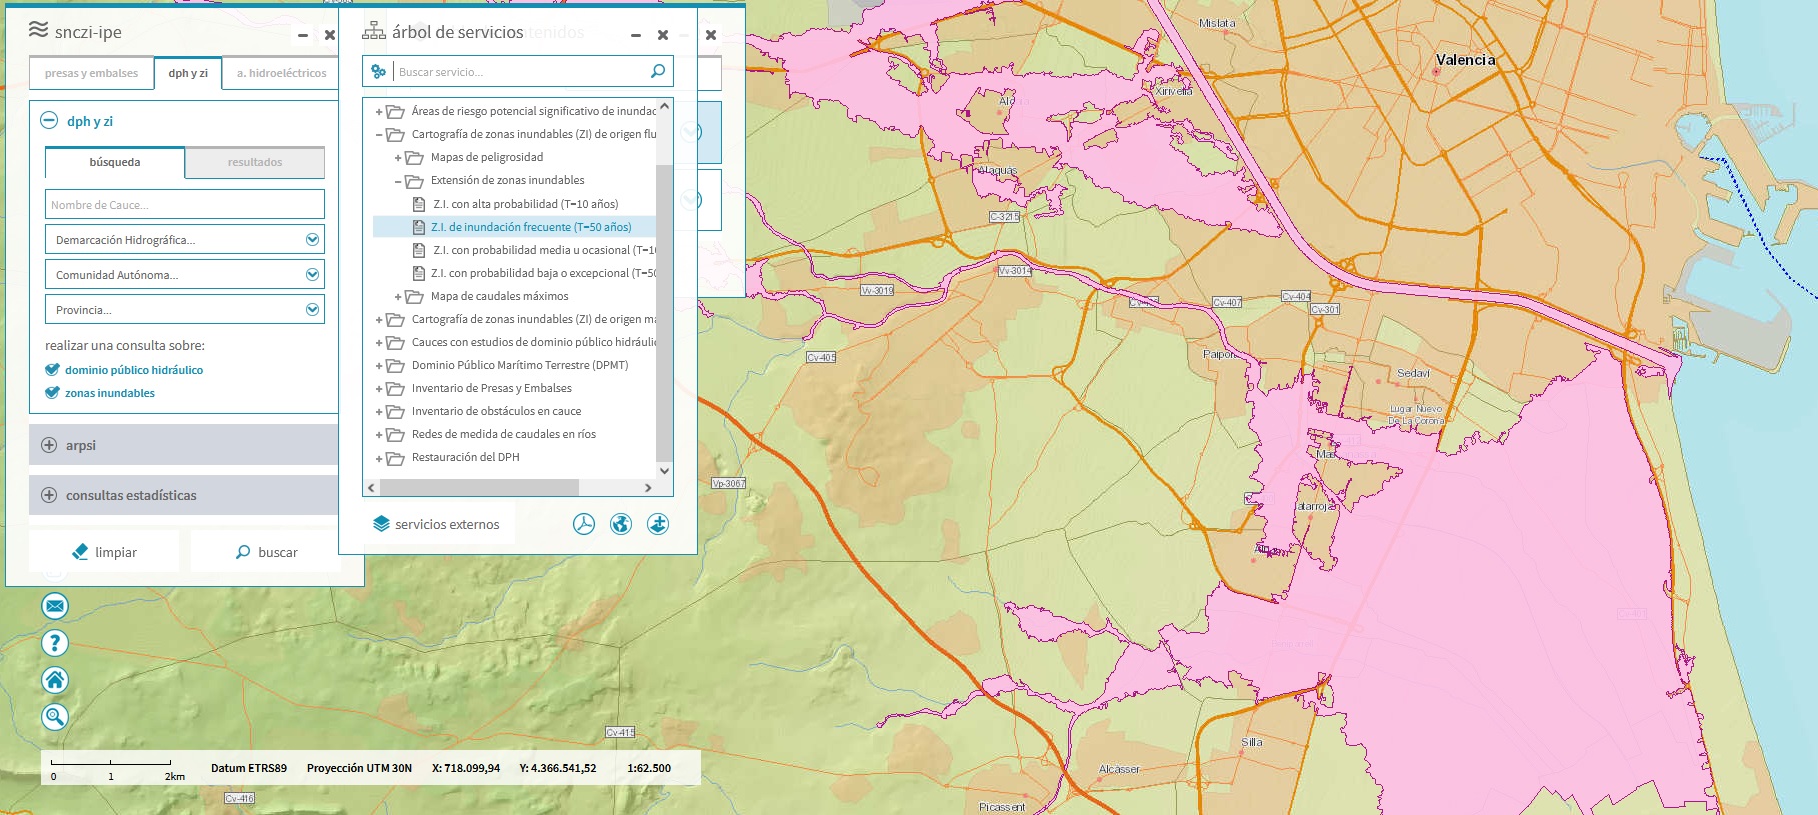Expand Áreas de riesgo potencial significativo node
1818x815 pixels.
pyautogui.click(x=379, y=112)
